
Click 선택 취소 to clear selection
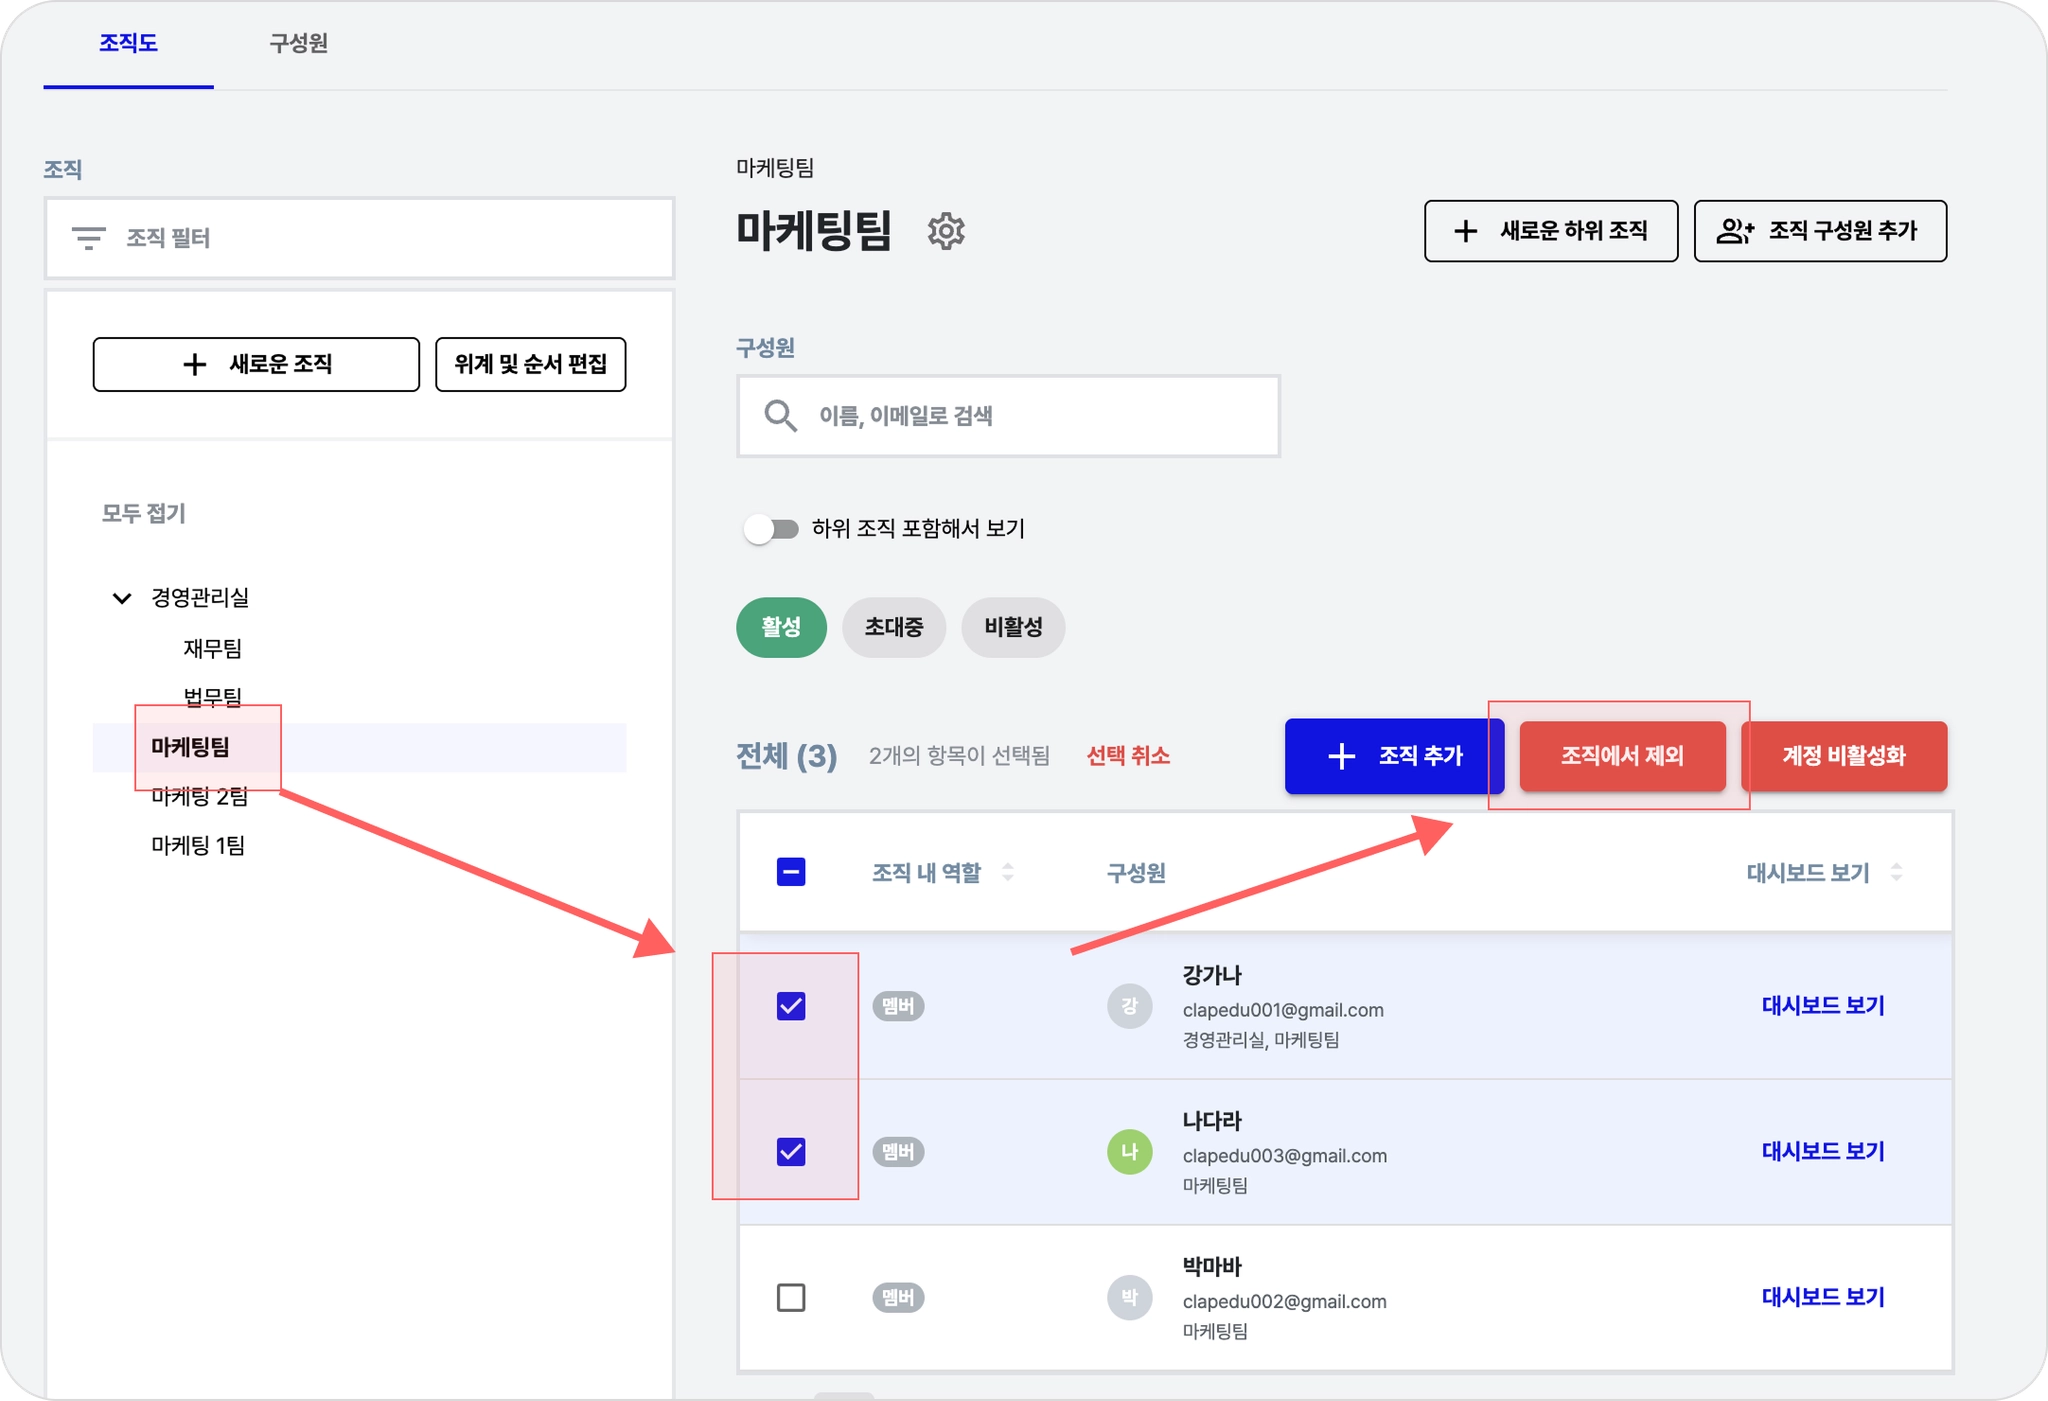[x=1127, y=756]
